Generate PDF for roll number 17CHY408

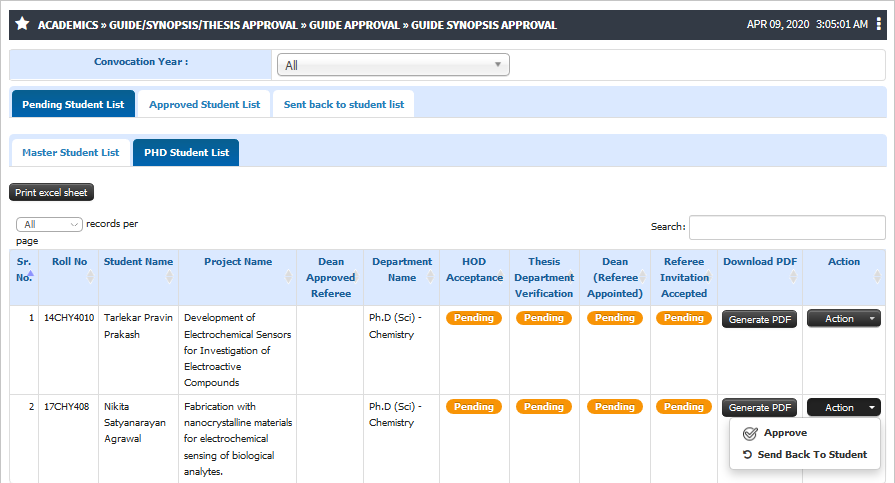[759, 408]
